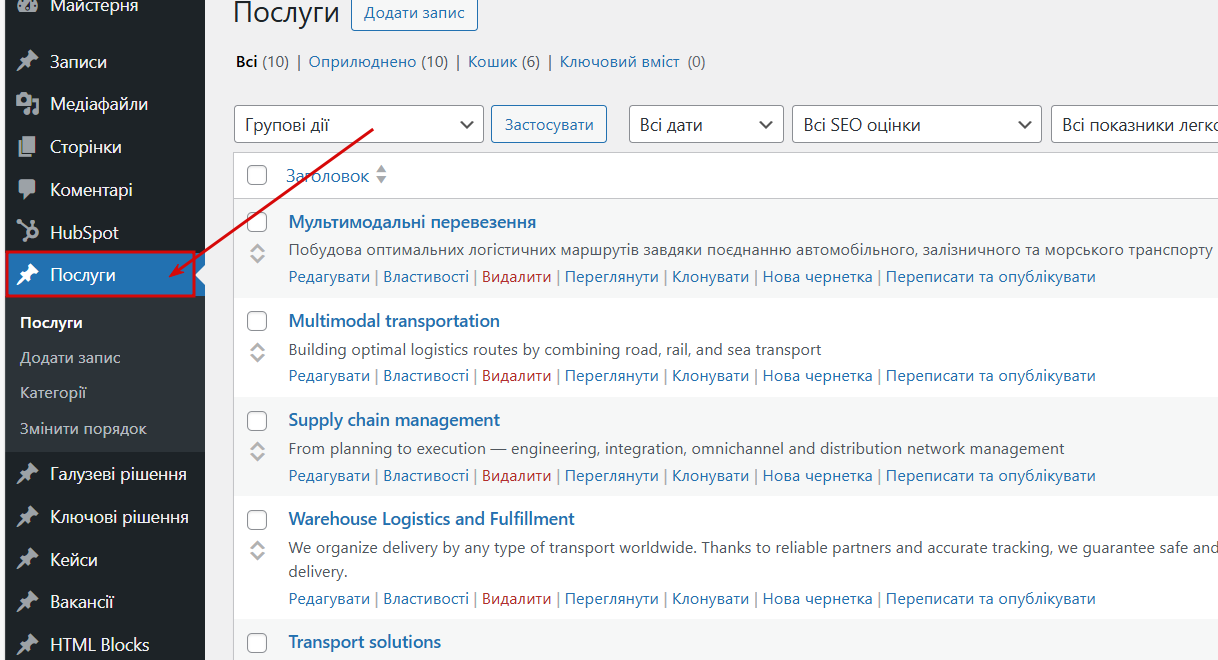Click the Додати запис button near the title
This screenshot has width=1218, height=660.
click(x=414, y=14)
